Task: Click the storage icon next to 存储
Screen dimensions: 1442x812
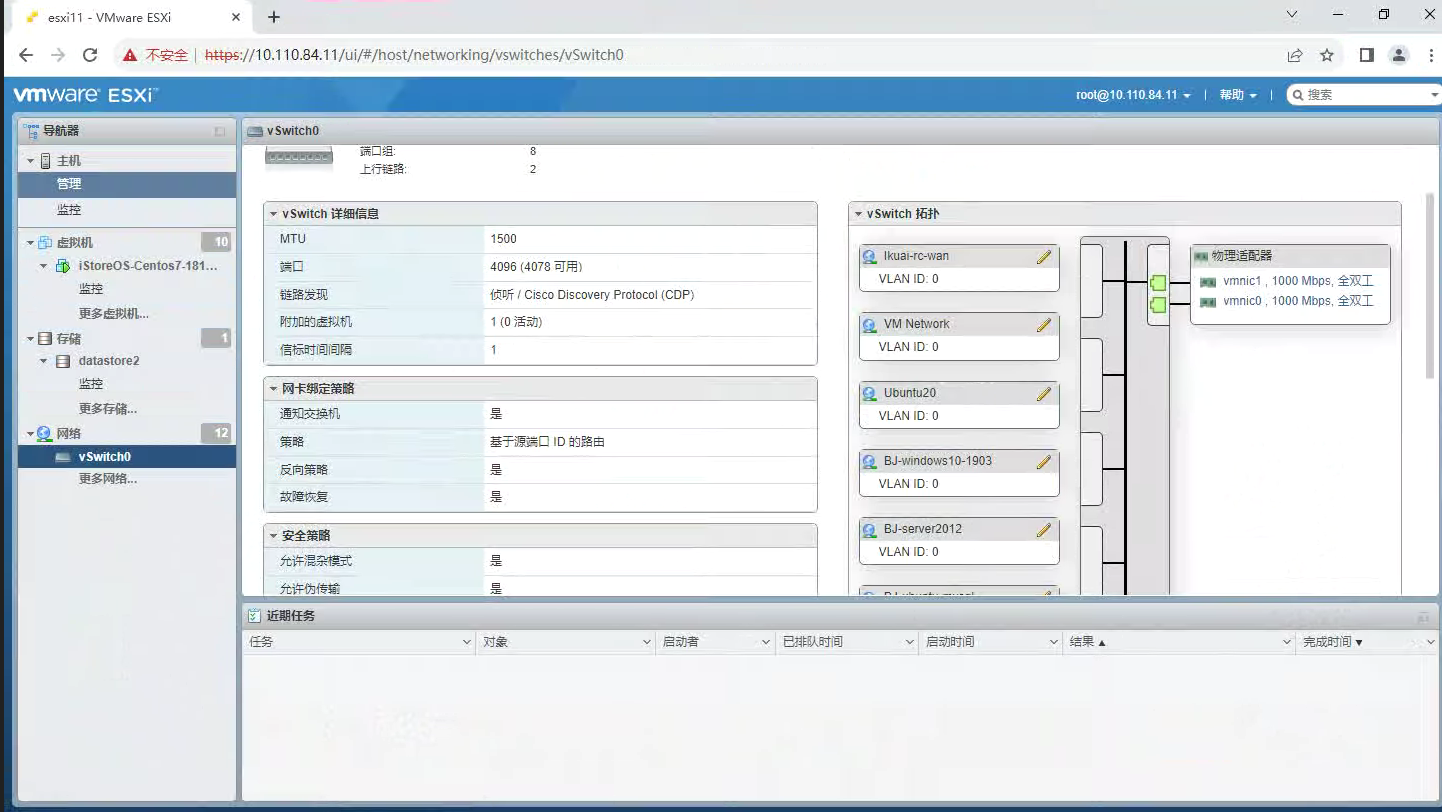Action: pyautogui.click(x=45, y=339)
